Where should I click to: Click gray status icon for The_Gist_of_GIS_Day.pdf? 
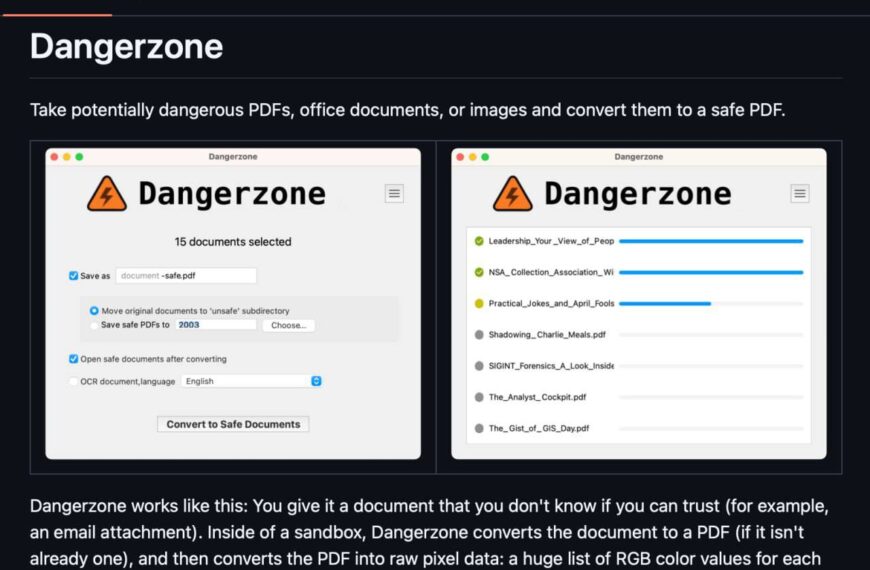(x=479, y=428)
